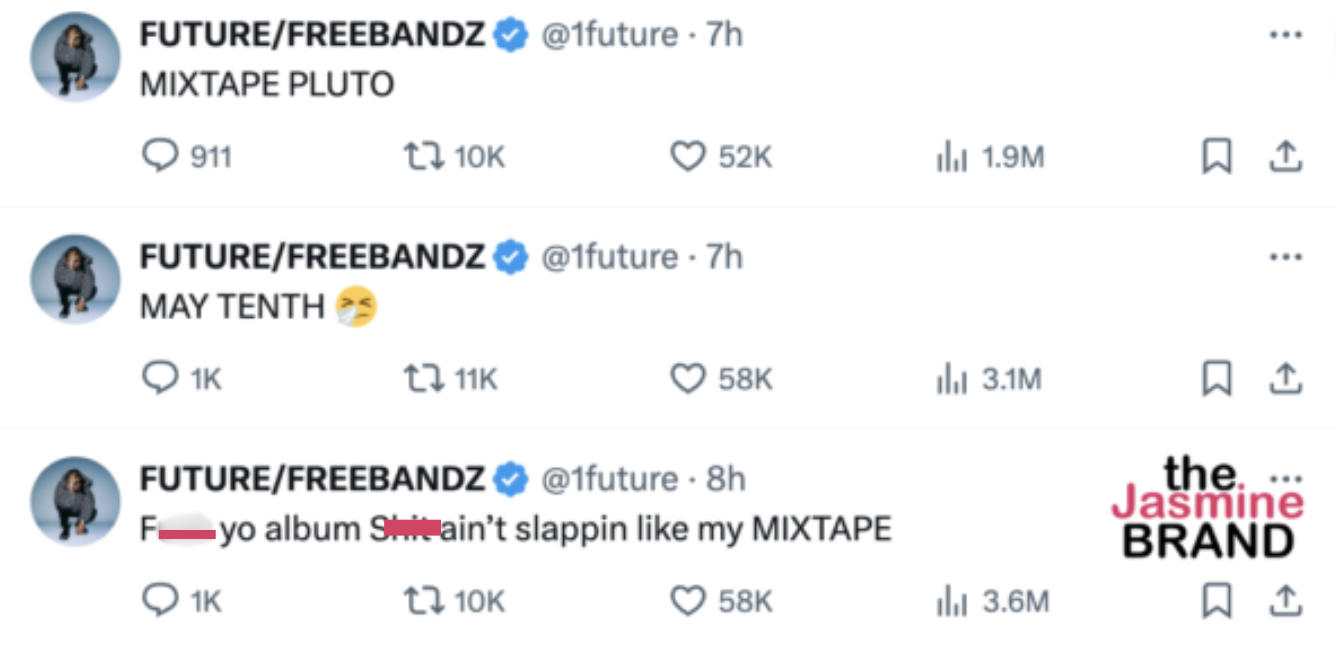Viewport: 1336px width, 648px height.
Task: Open the profile picture on the MAY TENTH tweet
Action: 74,279
